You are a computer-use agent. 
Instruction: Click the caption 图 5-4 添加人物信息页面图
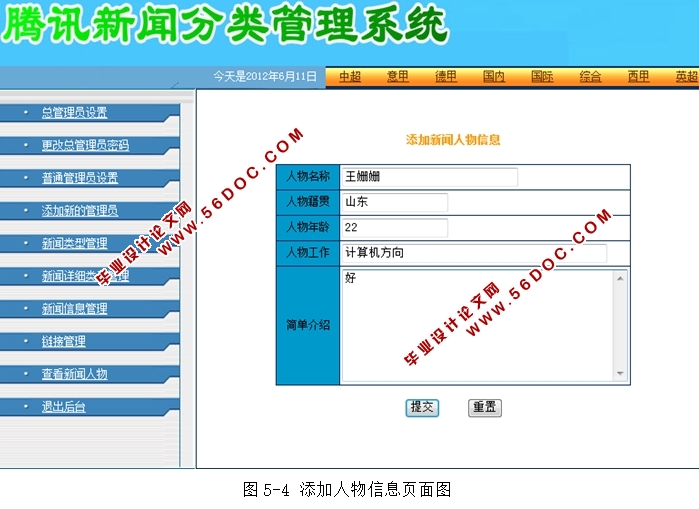(347, 489)
